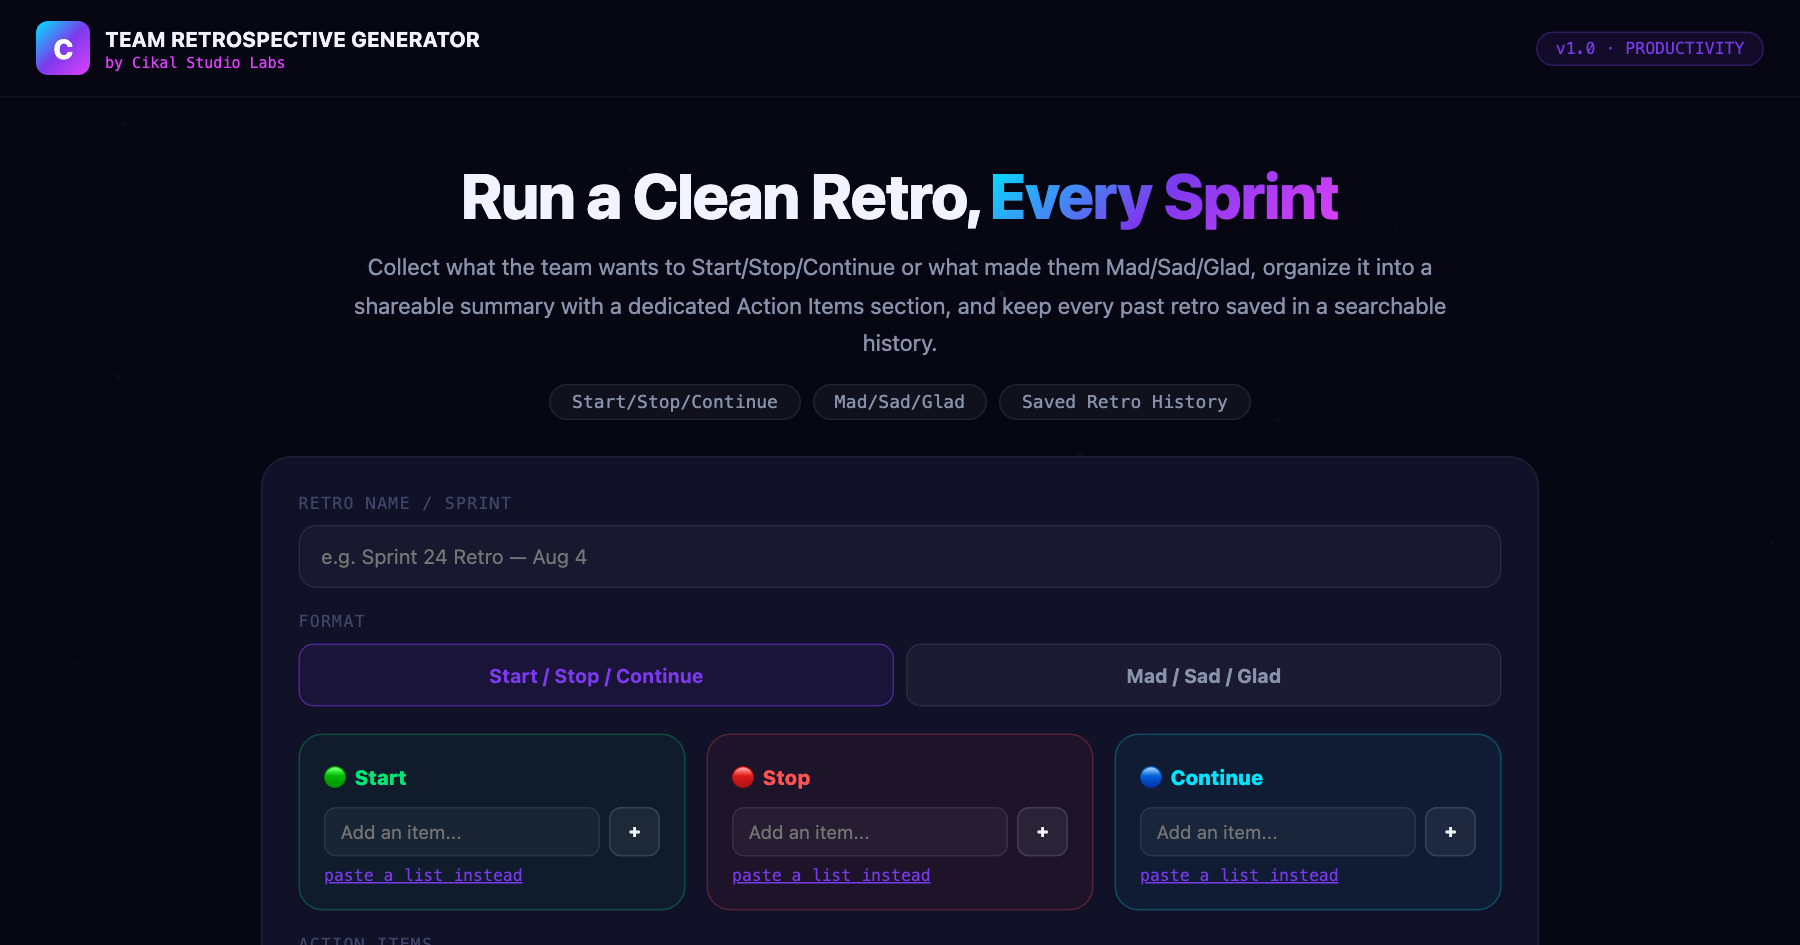1800x945 pixels.
Task: Click the Cikal Studio logo icon
Action: tap(63, 48)
